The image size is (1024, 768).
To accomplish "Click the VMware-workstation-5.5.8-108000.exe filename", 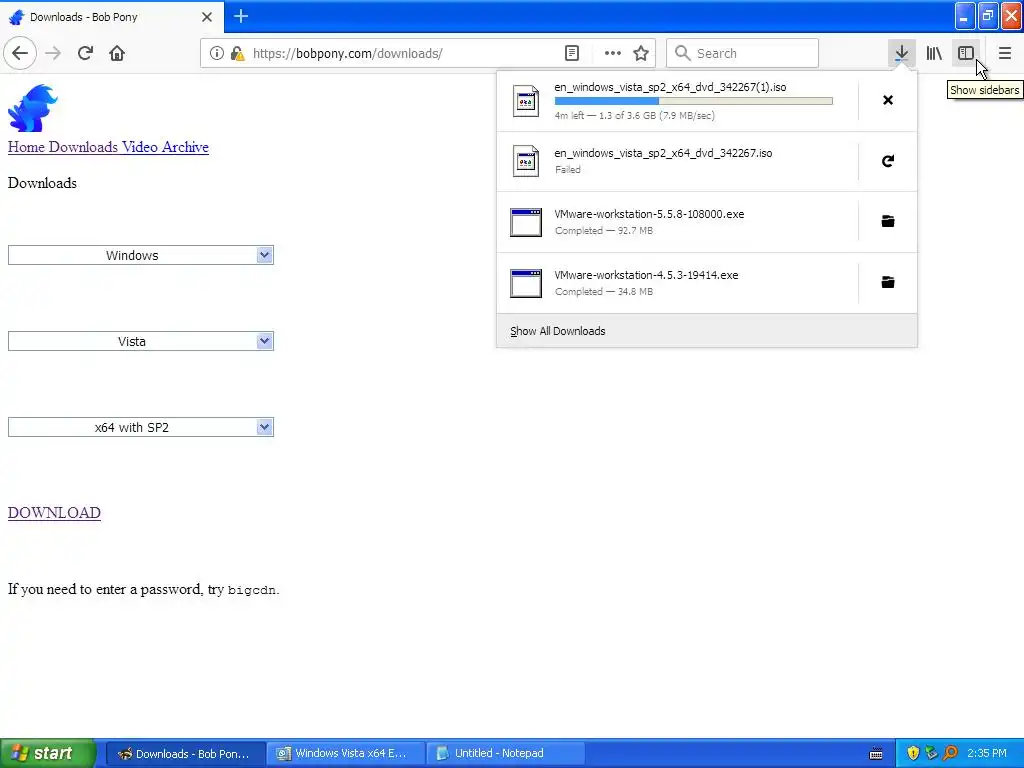I will point(649,214).
